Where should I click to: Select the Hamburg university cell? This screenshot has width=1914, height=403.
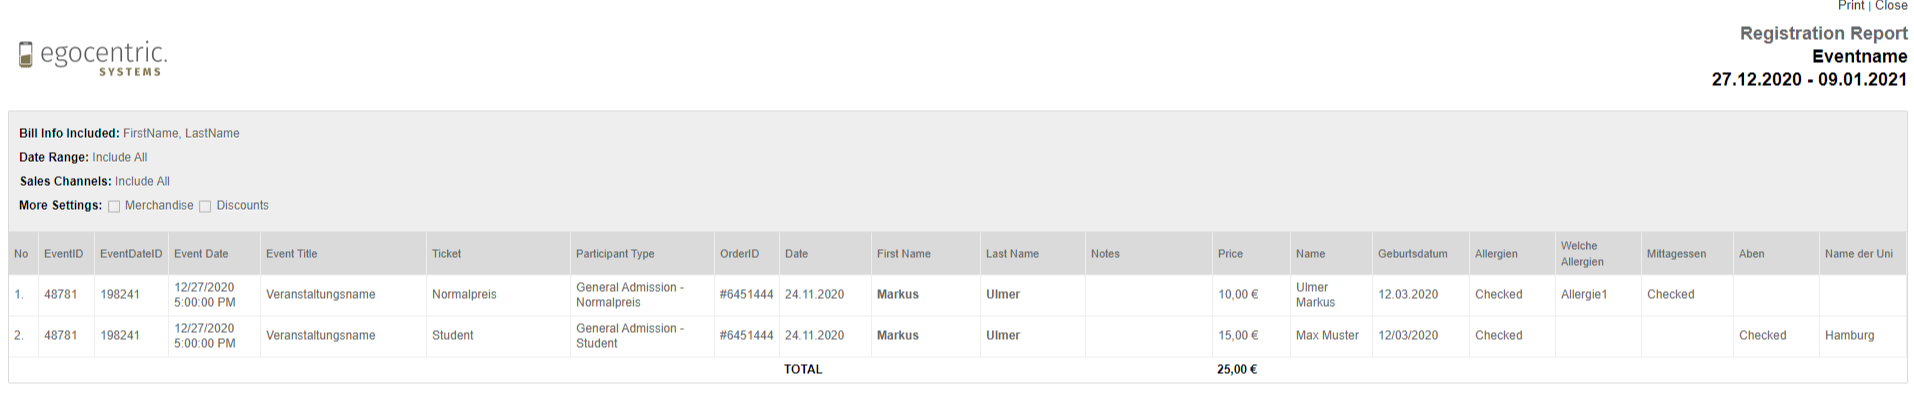(1849, 336)
